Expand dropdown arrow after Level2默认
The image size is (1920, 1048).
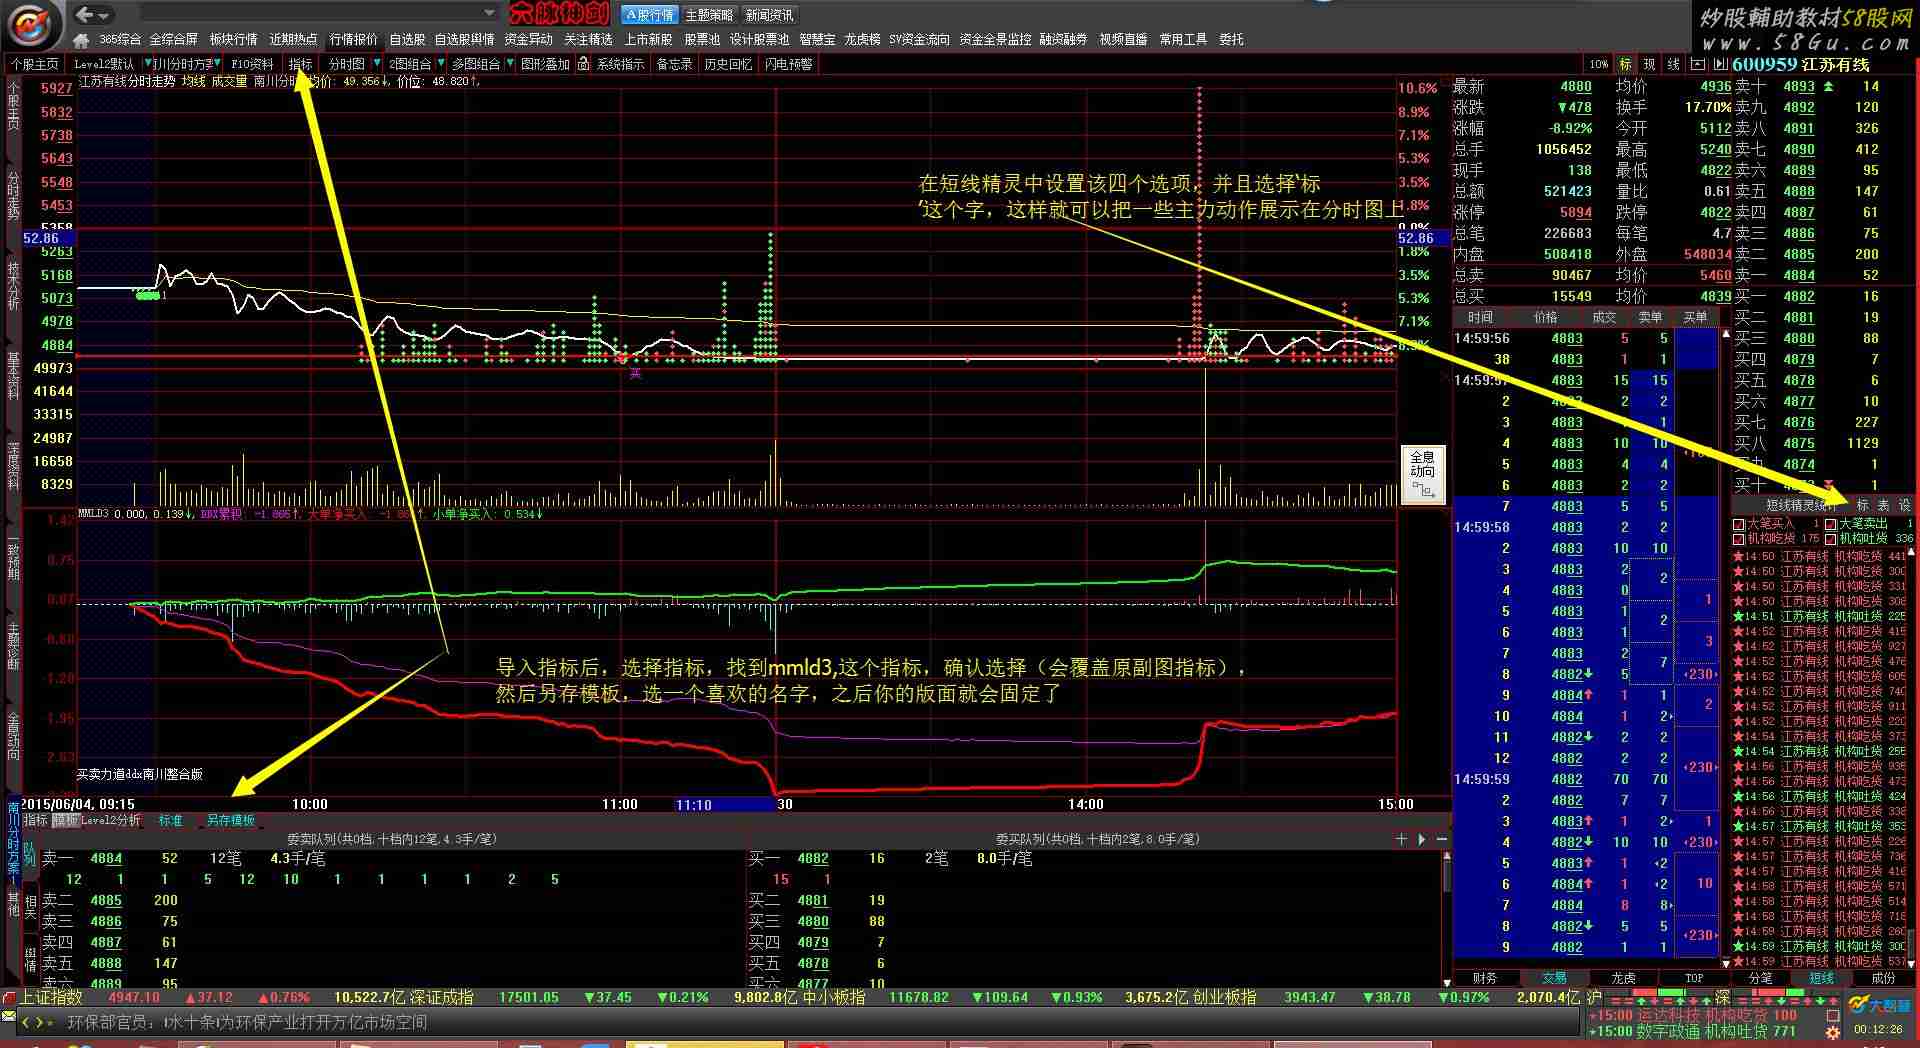(x=148, y=64)
